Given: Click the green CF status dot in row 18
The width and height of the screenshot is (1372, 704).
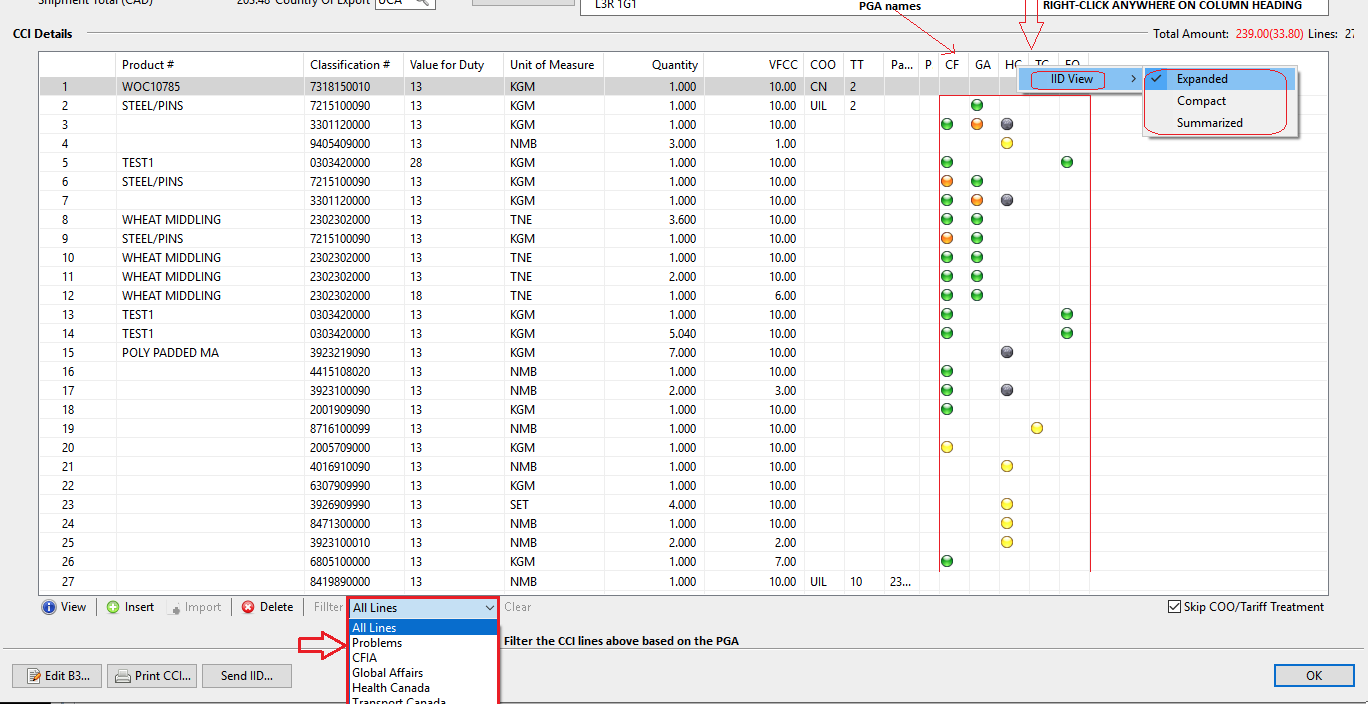Looking at the screenshot, I should (947, 409).
